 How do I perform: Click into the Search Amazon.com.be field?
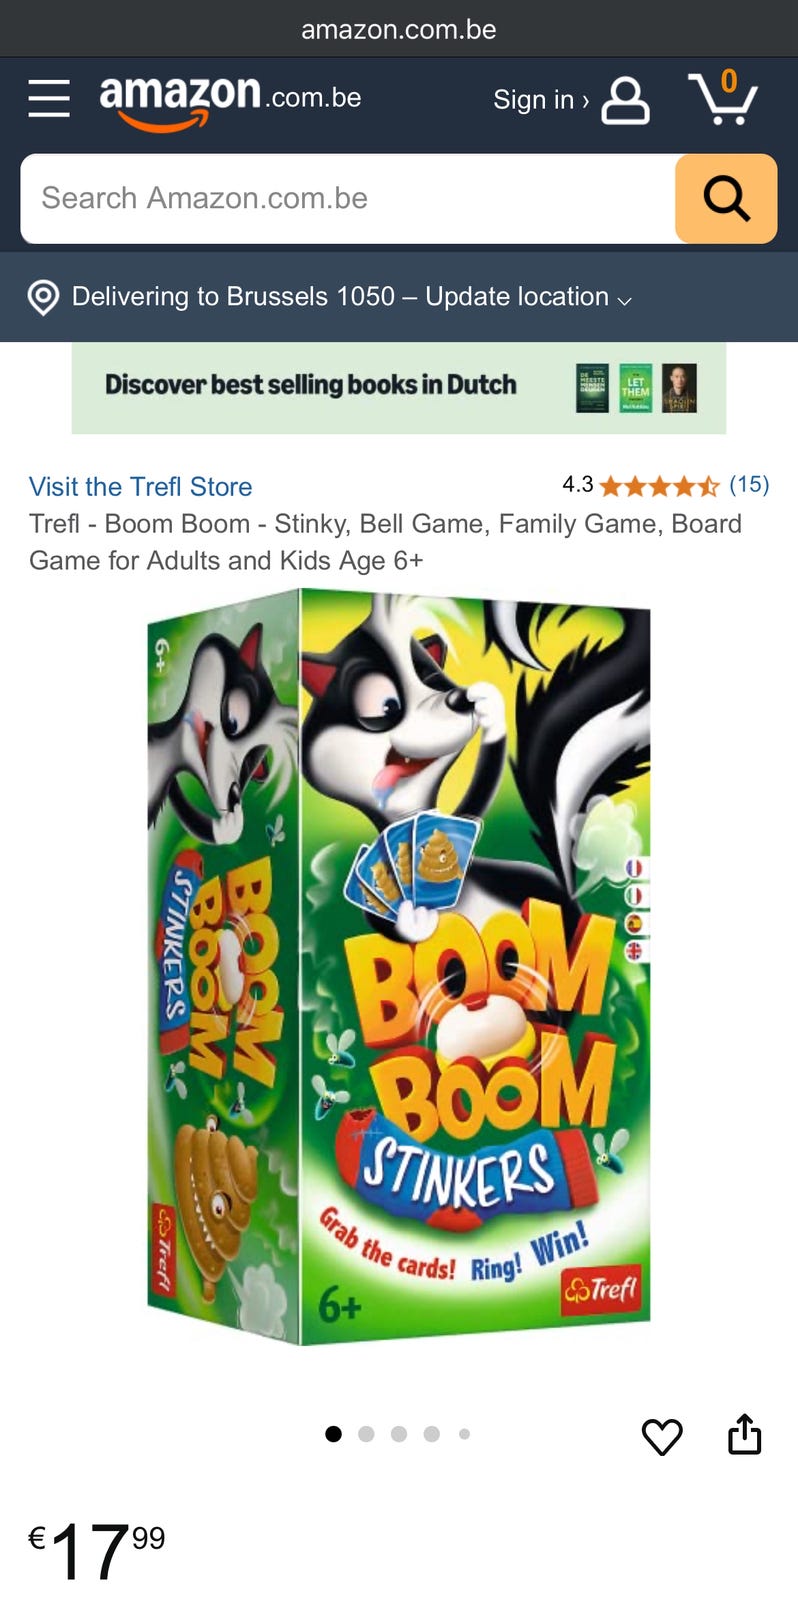coord(348,198)
